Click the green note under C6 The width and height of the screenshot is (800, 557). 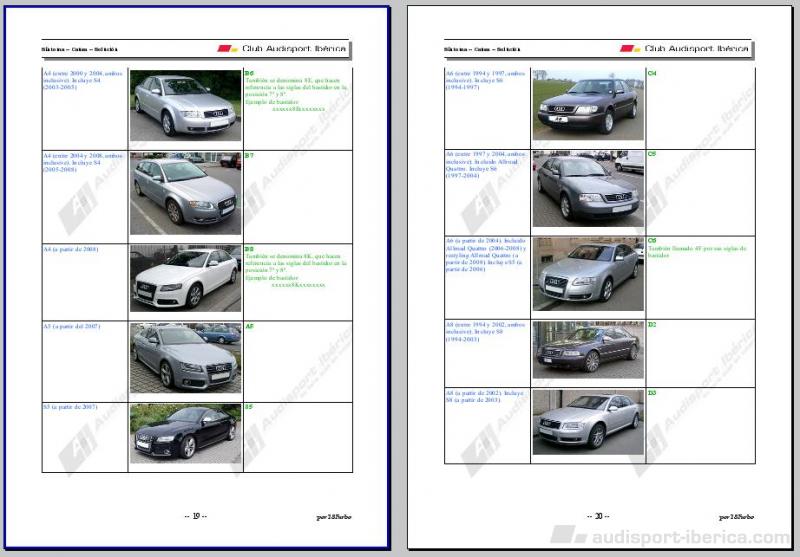point(697,252)
